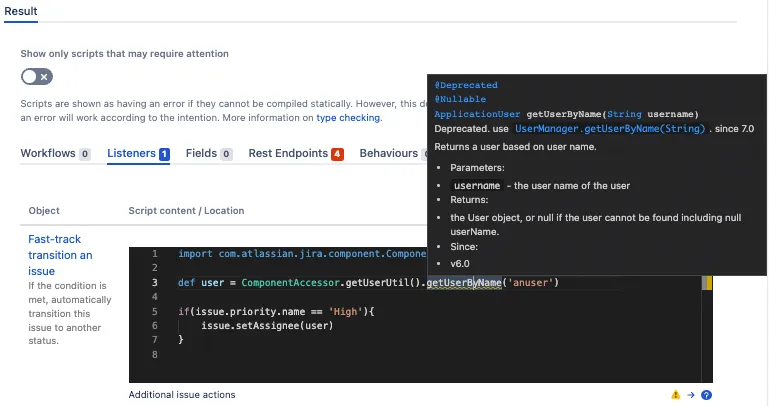Click the yellow warning icon below editor

(675, 395)
